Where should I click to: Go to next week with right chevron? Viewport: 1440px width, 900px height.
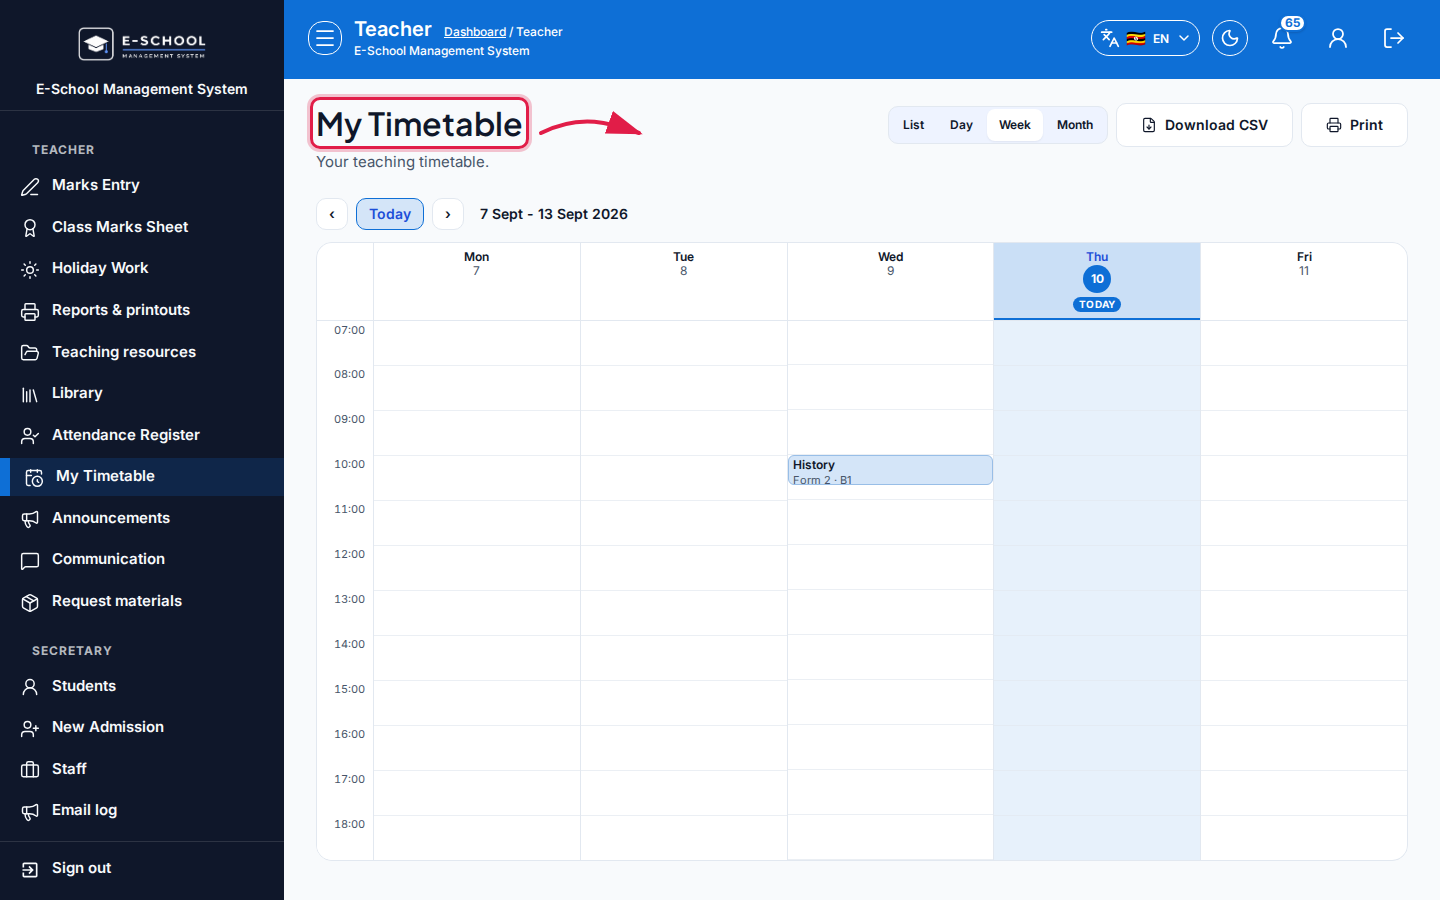(x=448, y=214)
